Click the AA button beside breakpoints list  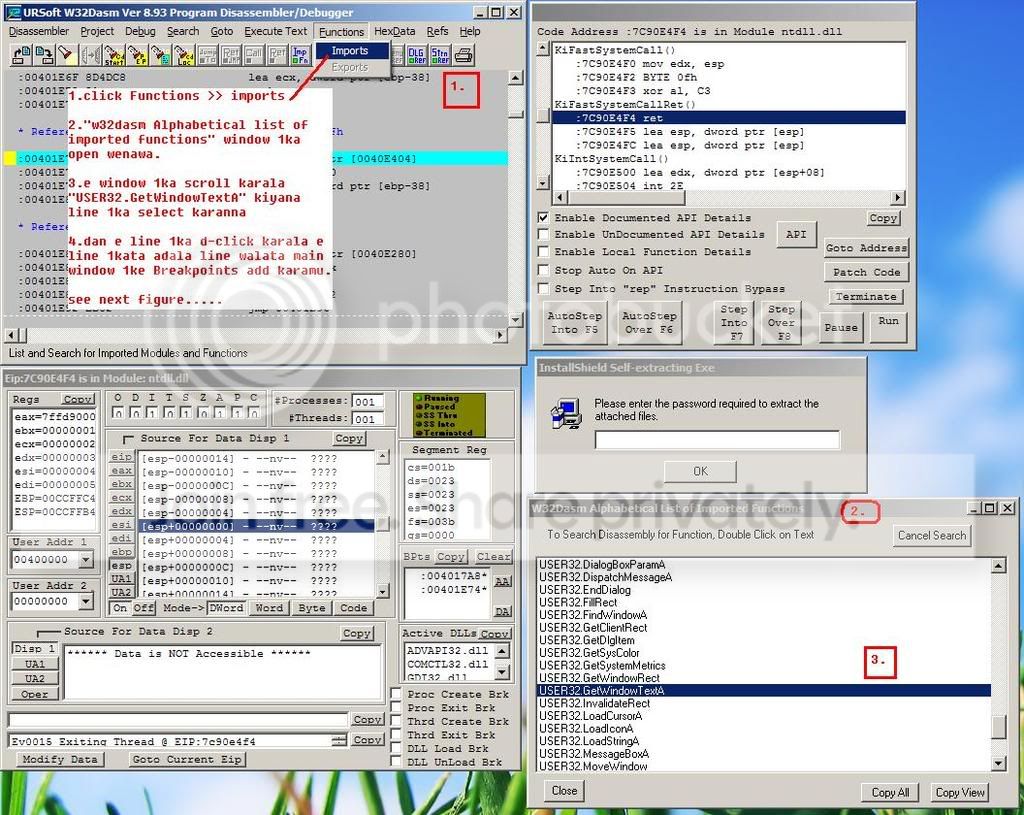[x=502, y=581]
